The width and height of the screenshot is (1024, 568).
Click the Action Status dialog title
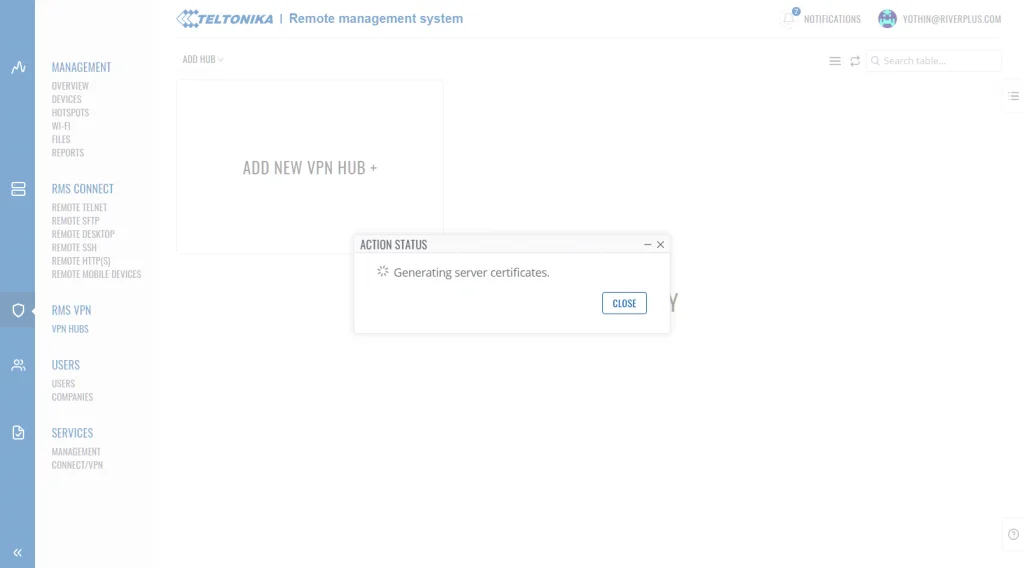(393, 245)
